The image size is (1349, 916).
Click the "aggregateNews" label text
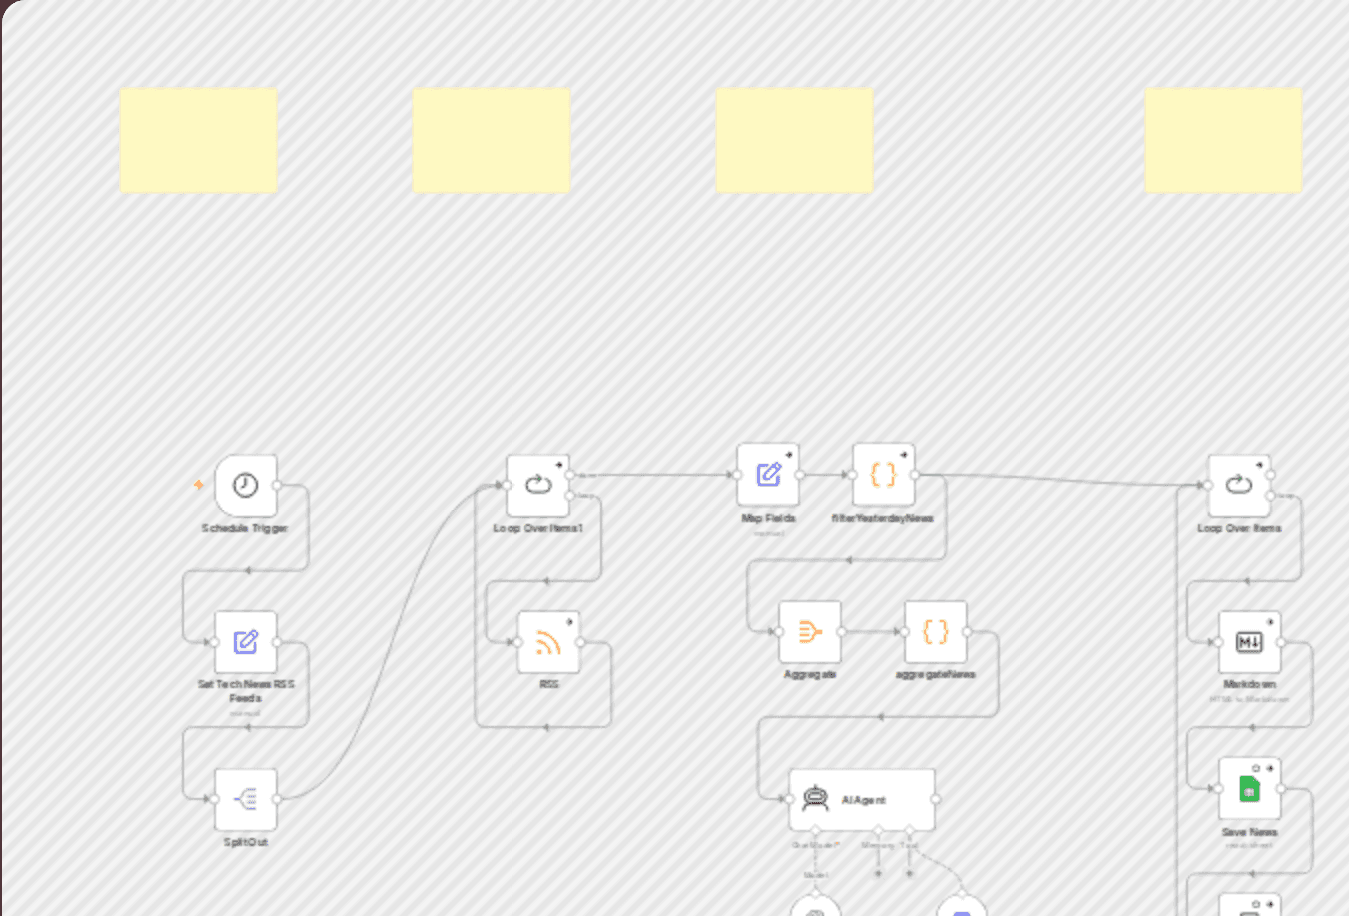[936, 675]
